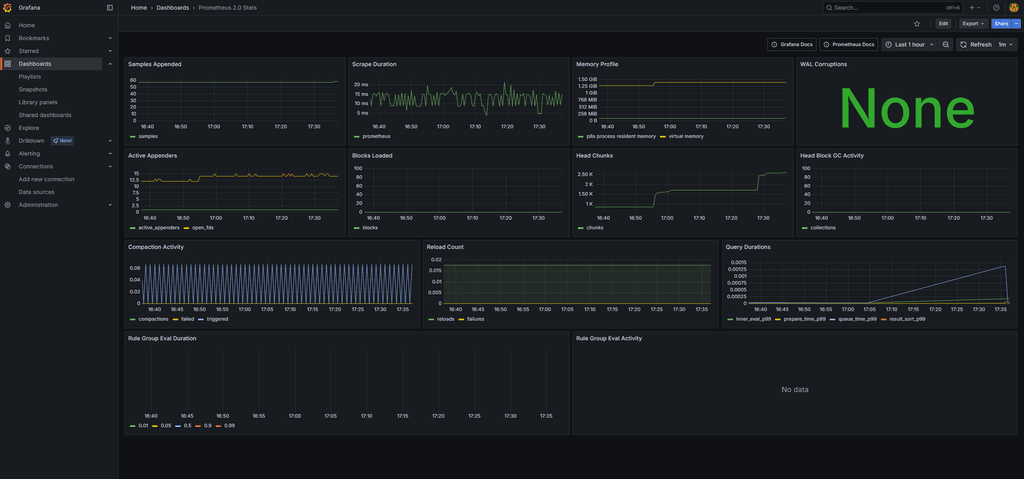
Task: Click the Explore compass icon in sidebar
Action: [8, 128]
